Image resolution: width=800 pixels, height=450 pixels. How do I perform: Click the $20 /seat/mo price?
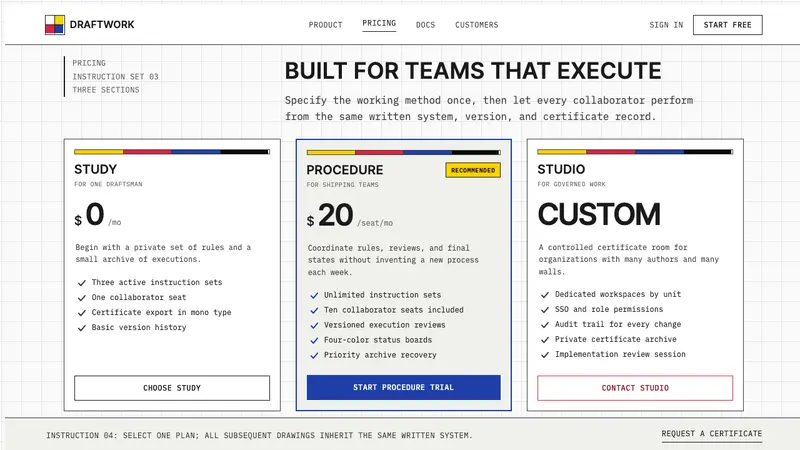pyautogui.click(x=350, y=215)
